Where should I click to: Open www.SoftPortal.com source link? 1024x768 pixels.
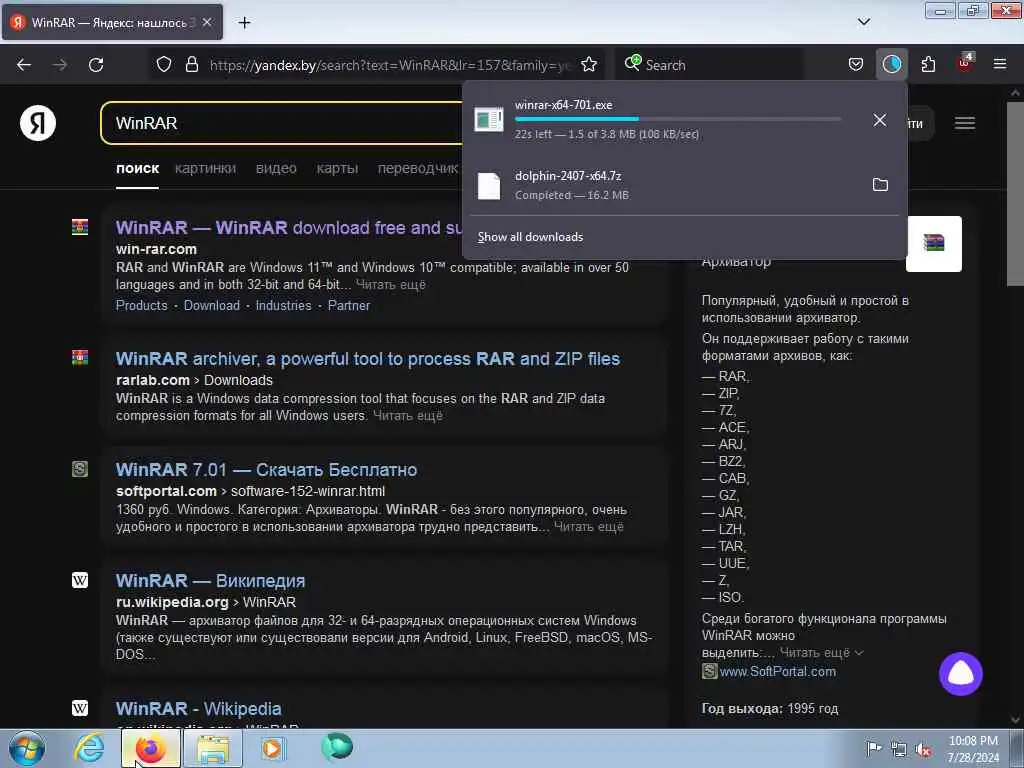[x=777, y=671]
